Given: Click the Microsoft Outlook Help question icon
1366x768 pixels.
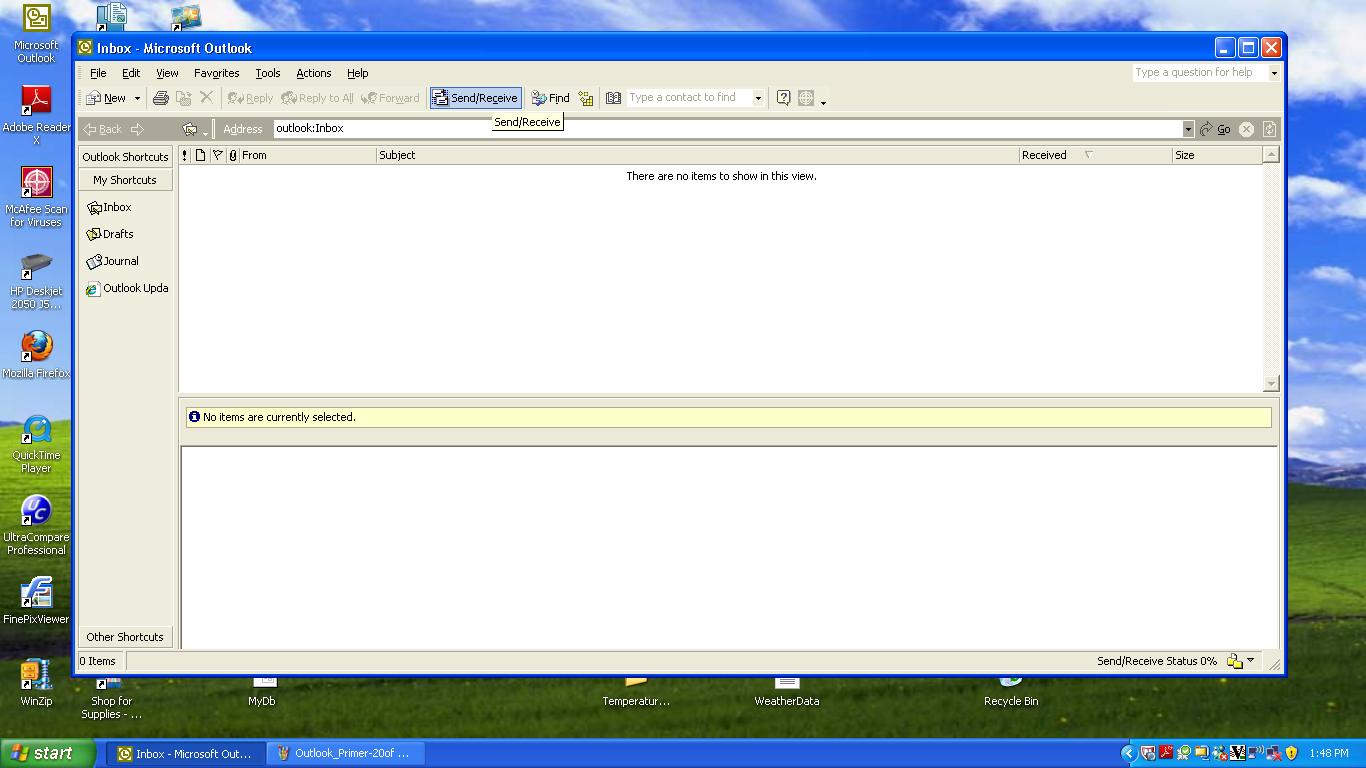Looking at the screenshot, I should point(783,98).
